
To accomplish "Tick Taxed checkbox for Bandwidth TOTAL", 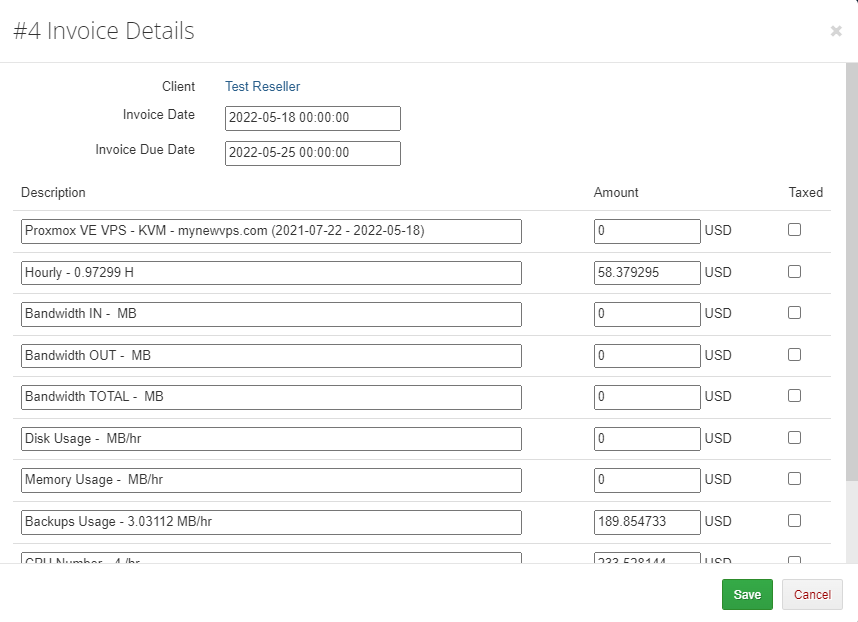I will tap(794, 396).
